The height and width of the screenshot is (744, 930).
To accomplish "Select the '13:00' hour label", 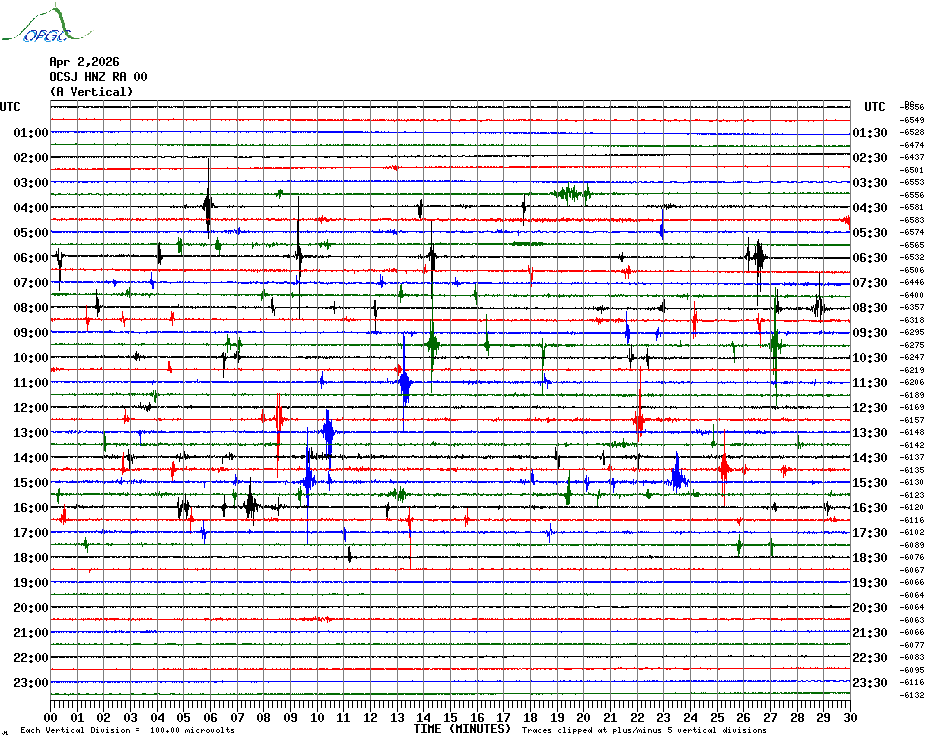I will click(31, 433).
